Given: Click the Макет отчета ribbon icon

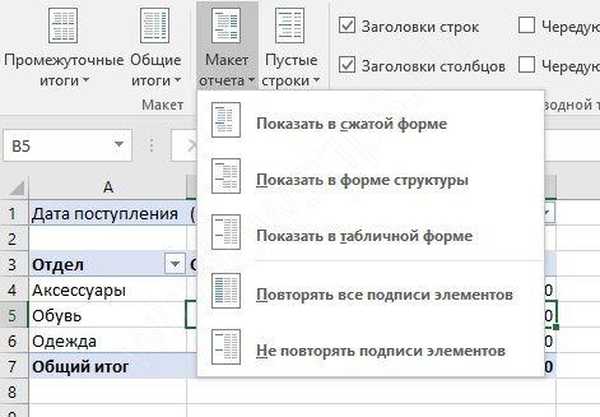Looking at the screenshot, I should tap(226, 25).
